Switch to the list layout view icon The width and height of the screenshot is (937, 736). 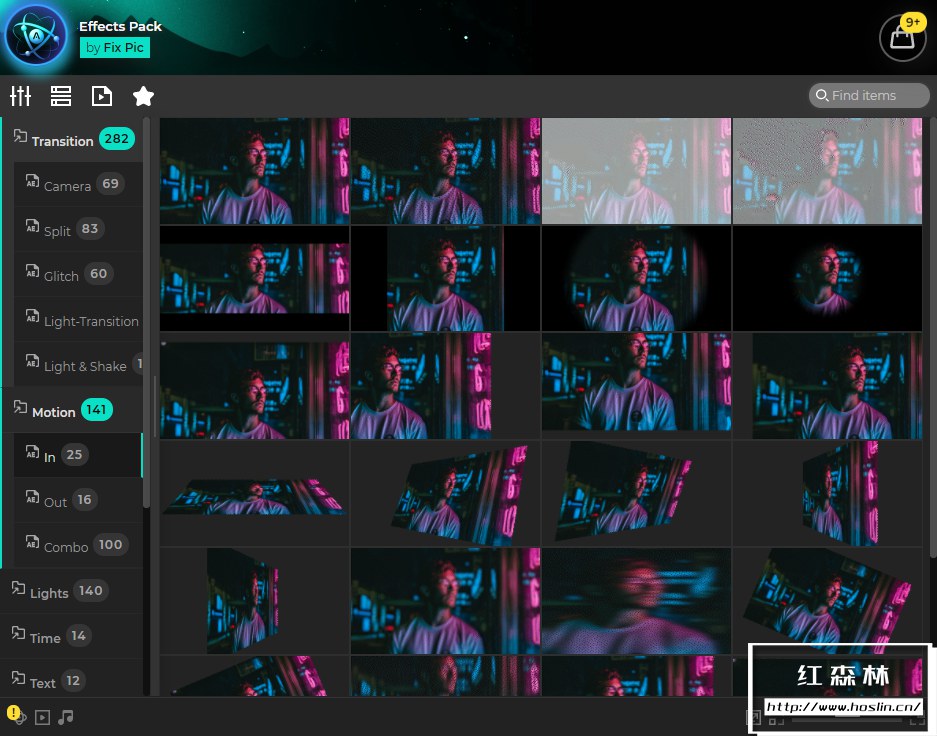61,96
